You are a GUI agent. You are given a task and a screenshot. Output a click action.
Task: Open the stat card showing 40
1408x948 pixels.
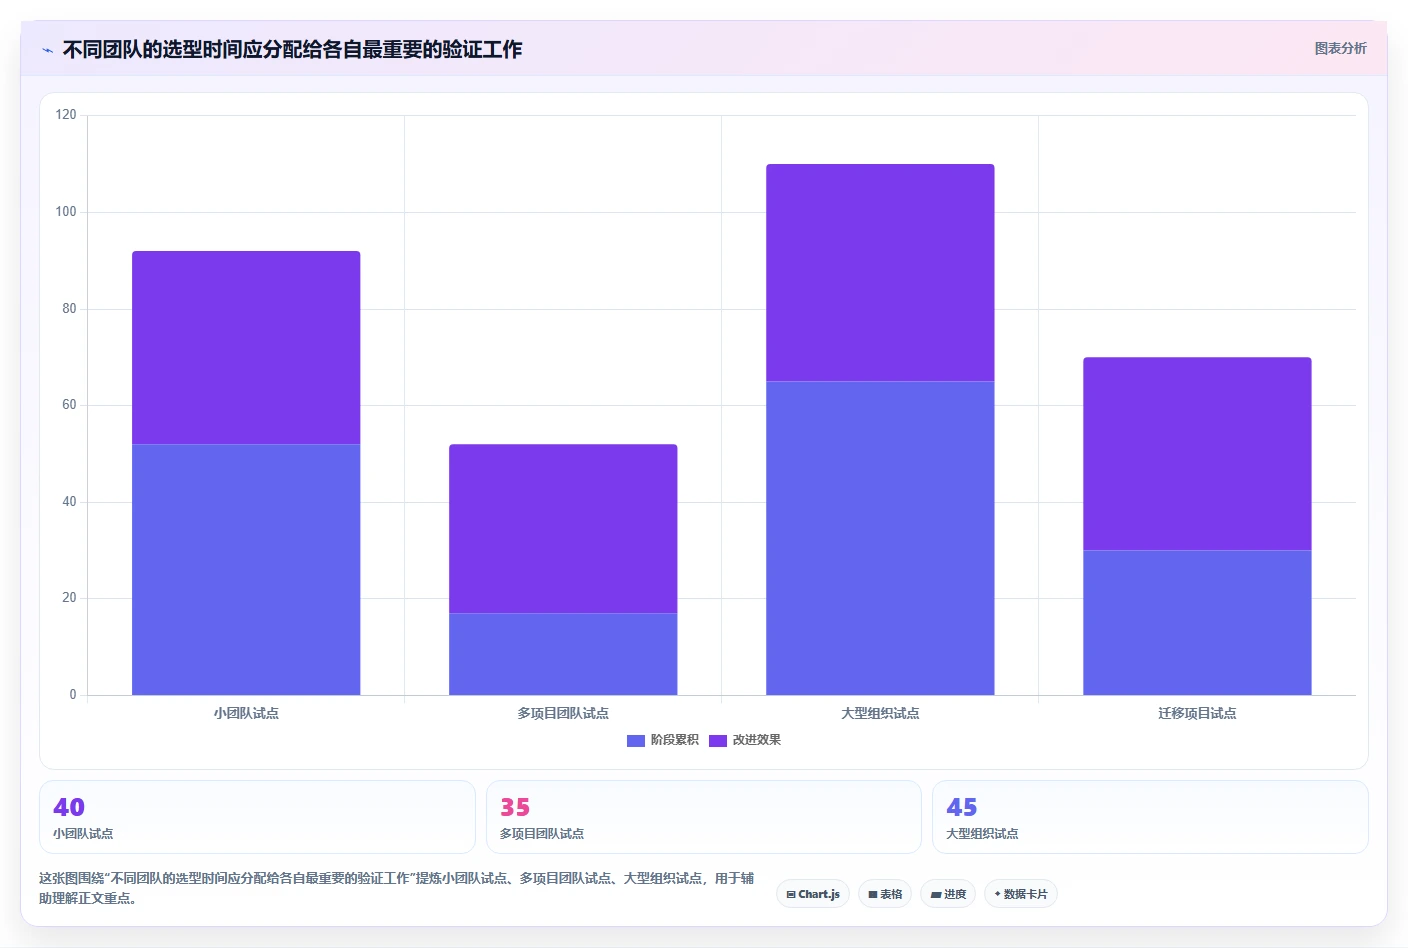[x=257, y=817]
